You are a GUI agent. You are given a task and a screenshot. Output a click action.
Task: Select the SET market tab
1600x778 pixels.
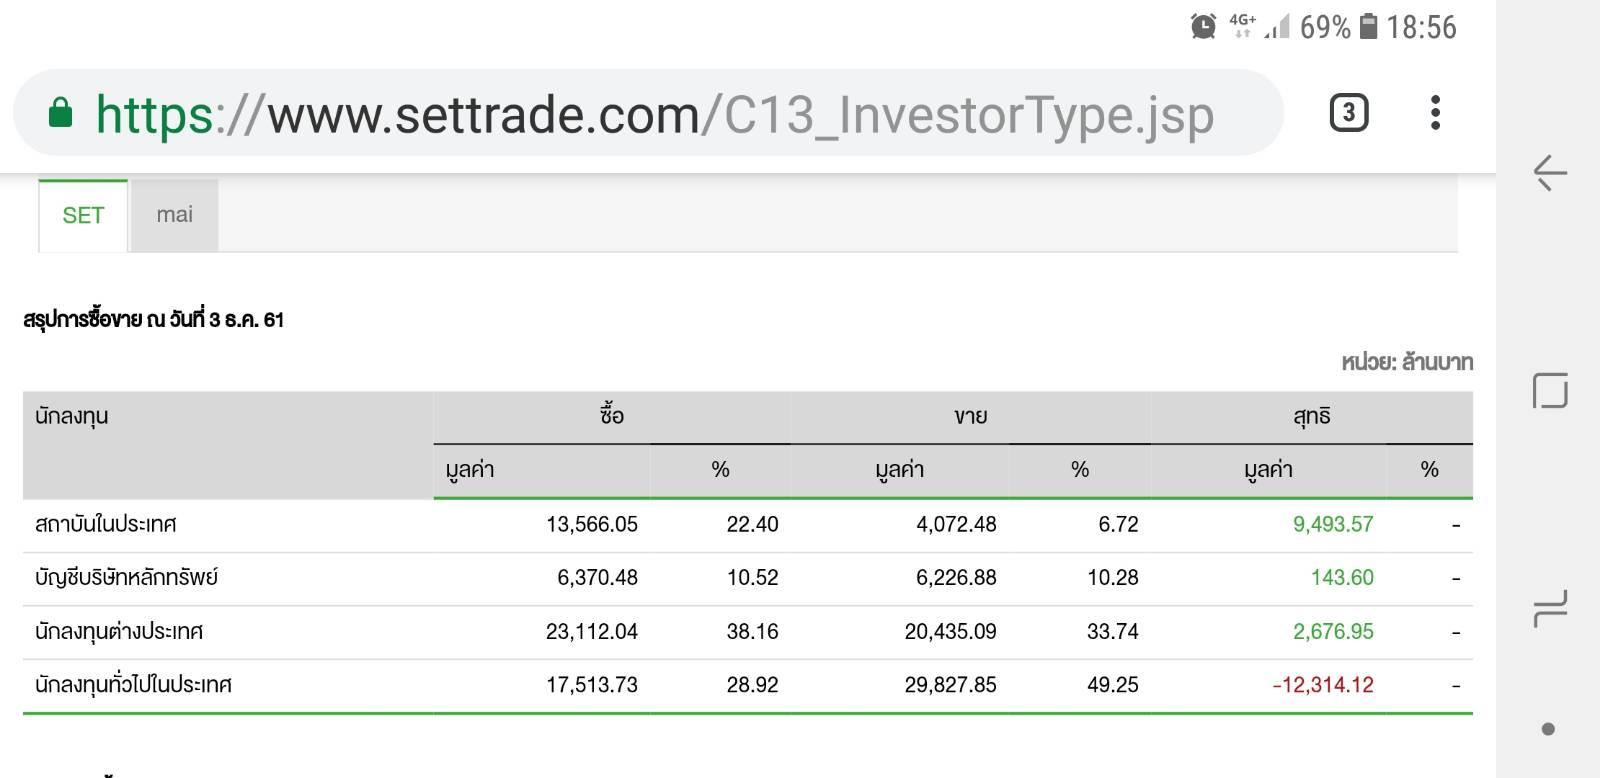83,215
